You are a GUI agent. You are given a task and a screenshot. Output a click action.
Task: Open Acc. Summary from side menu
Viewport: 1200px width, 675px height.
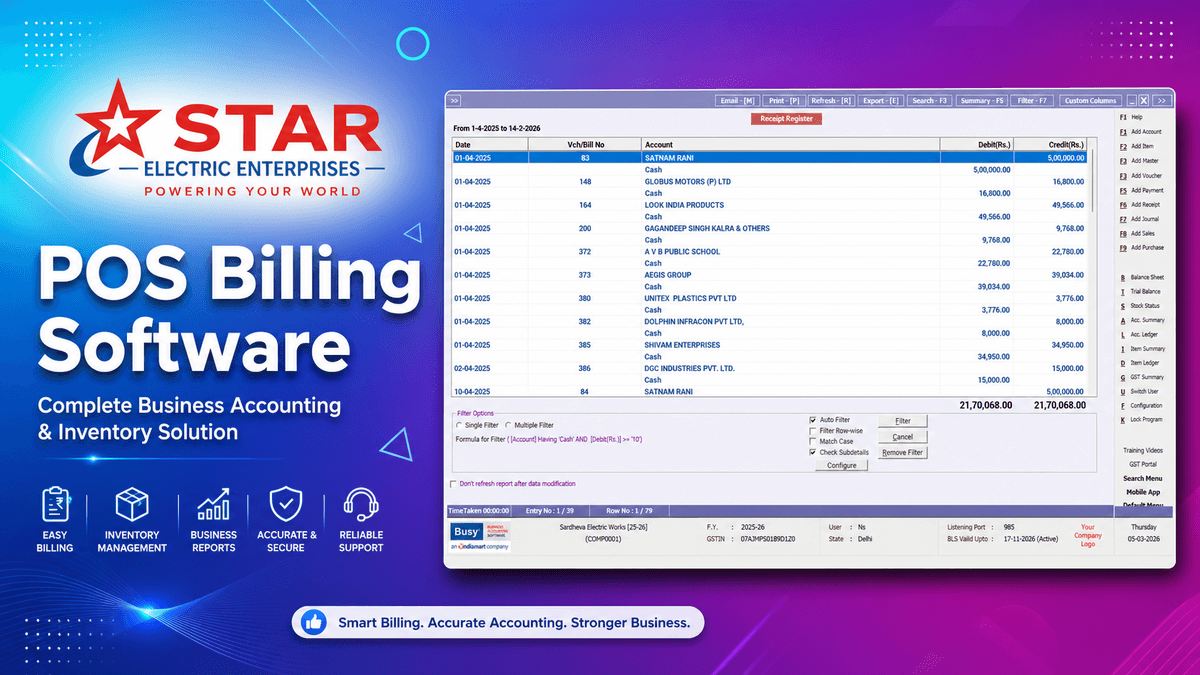click(x=1141, y=320)
